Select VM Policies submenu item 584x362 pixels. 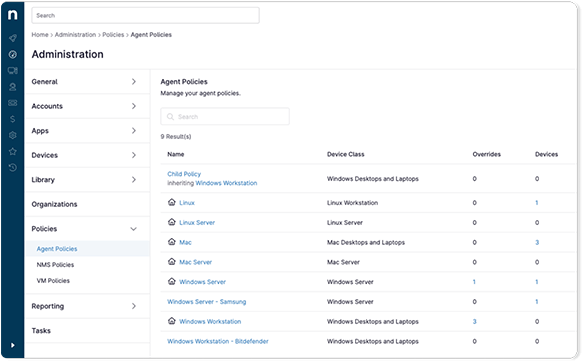point(53,281)
